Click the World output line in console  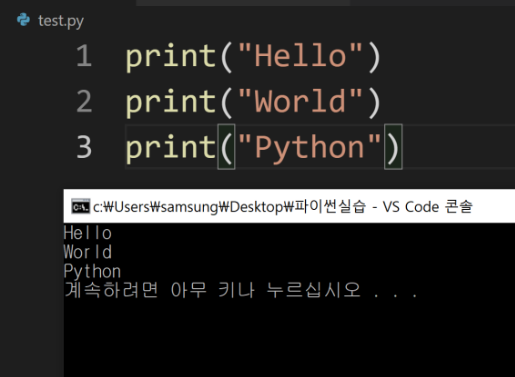pos(87,252)
